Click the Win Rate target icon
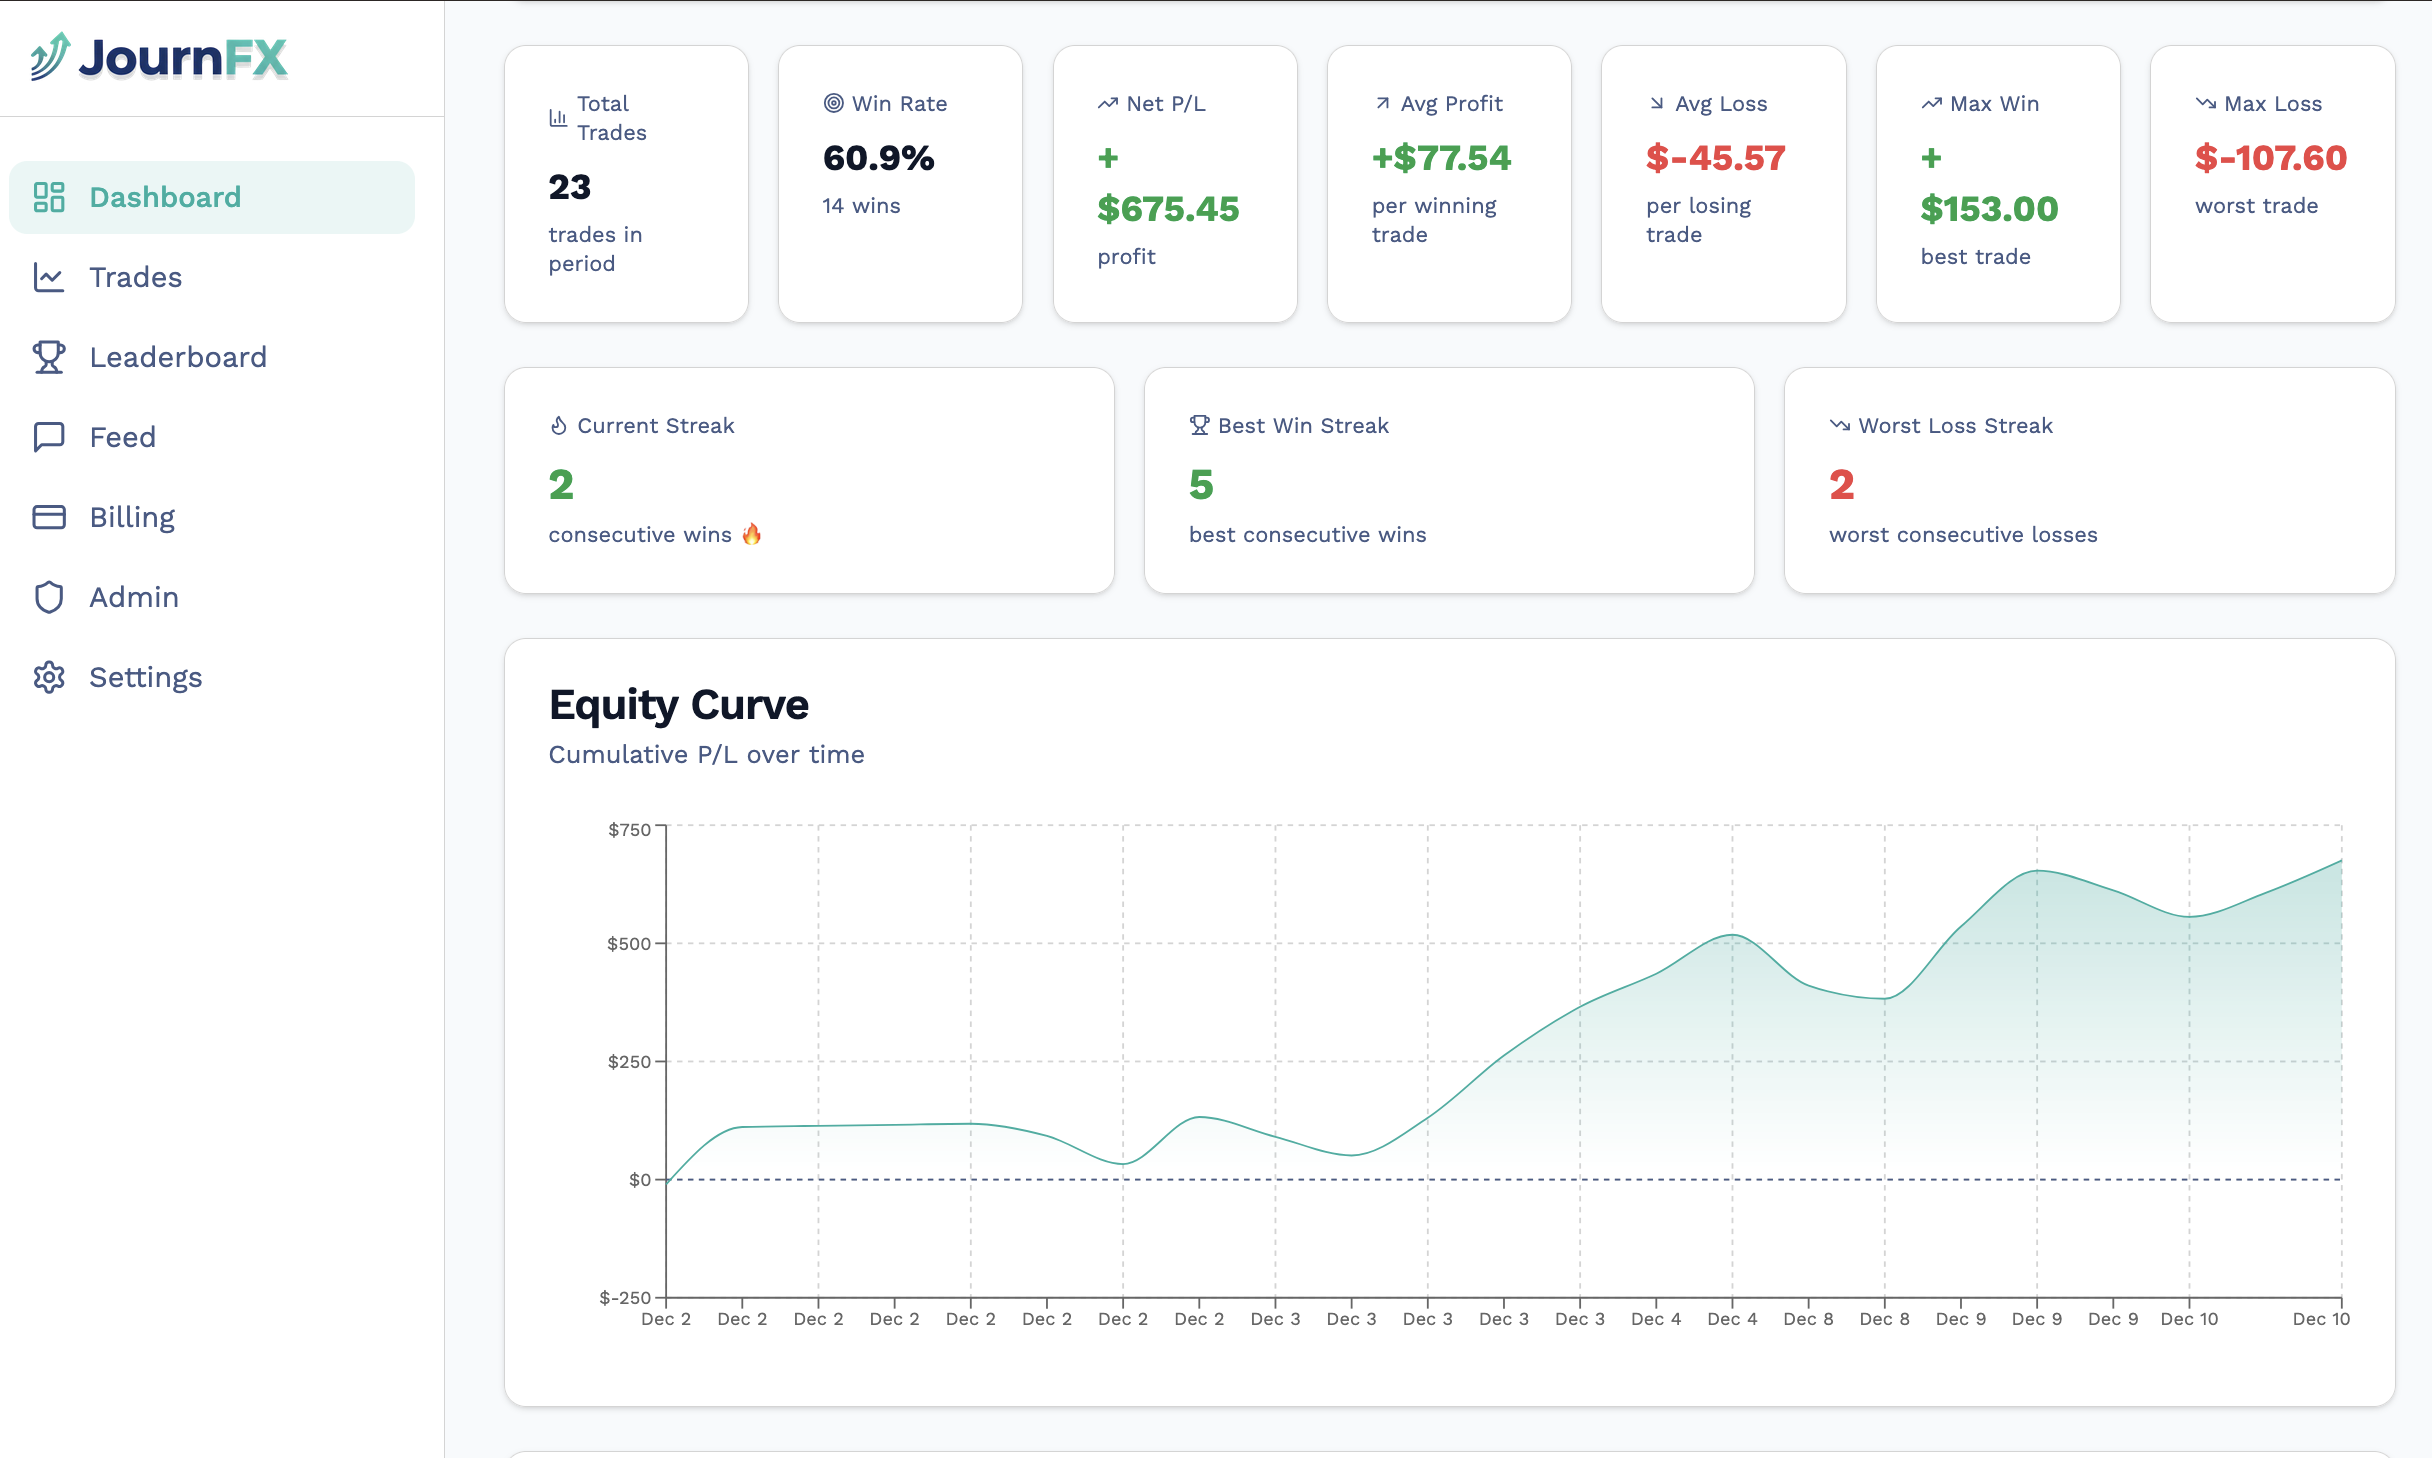Screen dimensions: 2432x1458 coord(833,103)
